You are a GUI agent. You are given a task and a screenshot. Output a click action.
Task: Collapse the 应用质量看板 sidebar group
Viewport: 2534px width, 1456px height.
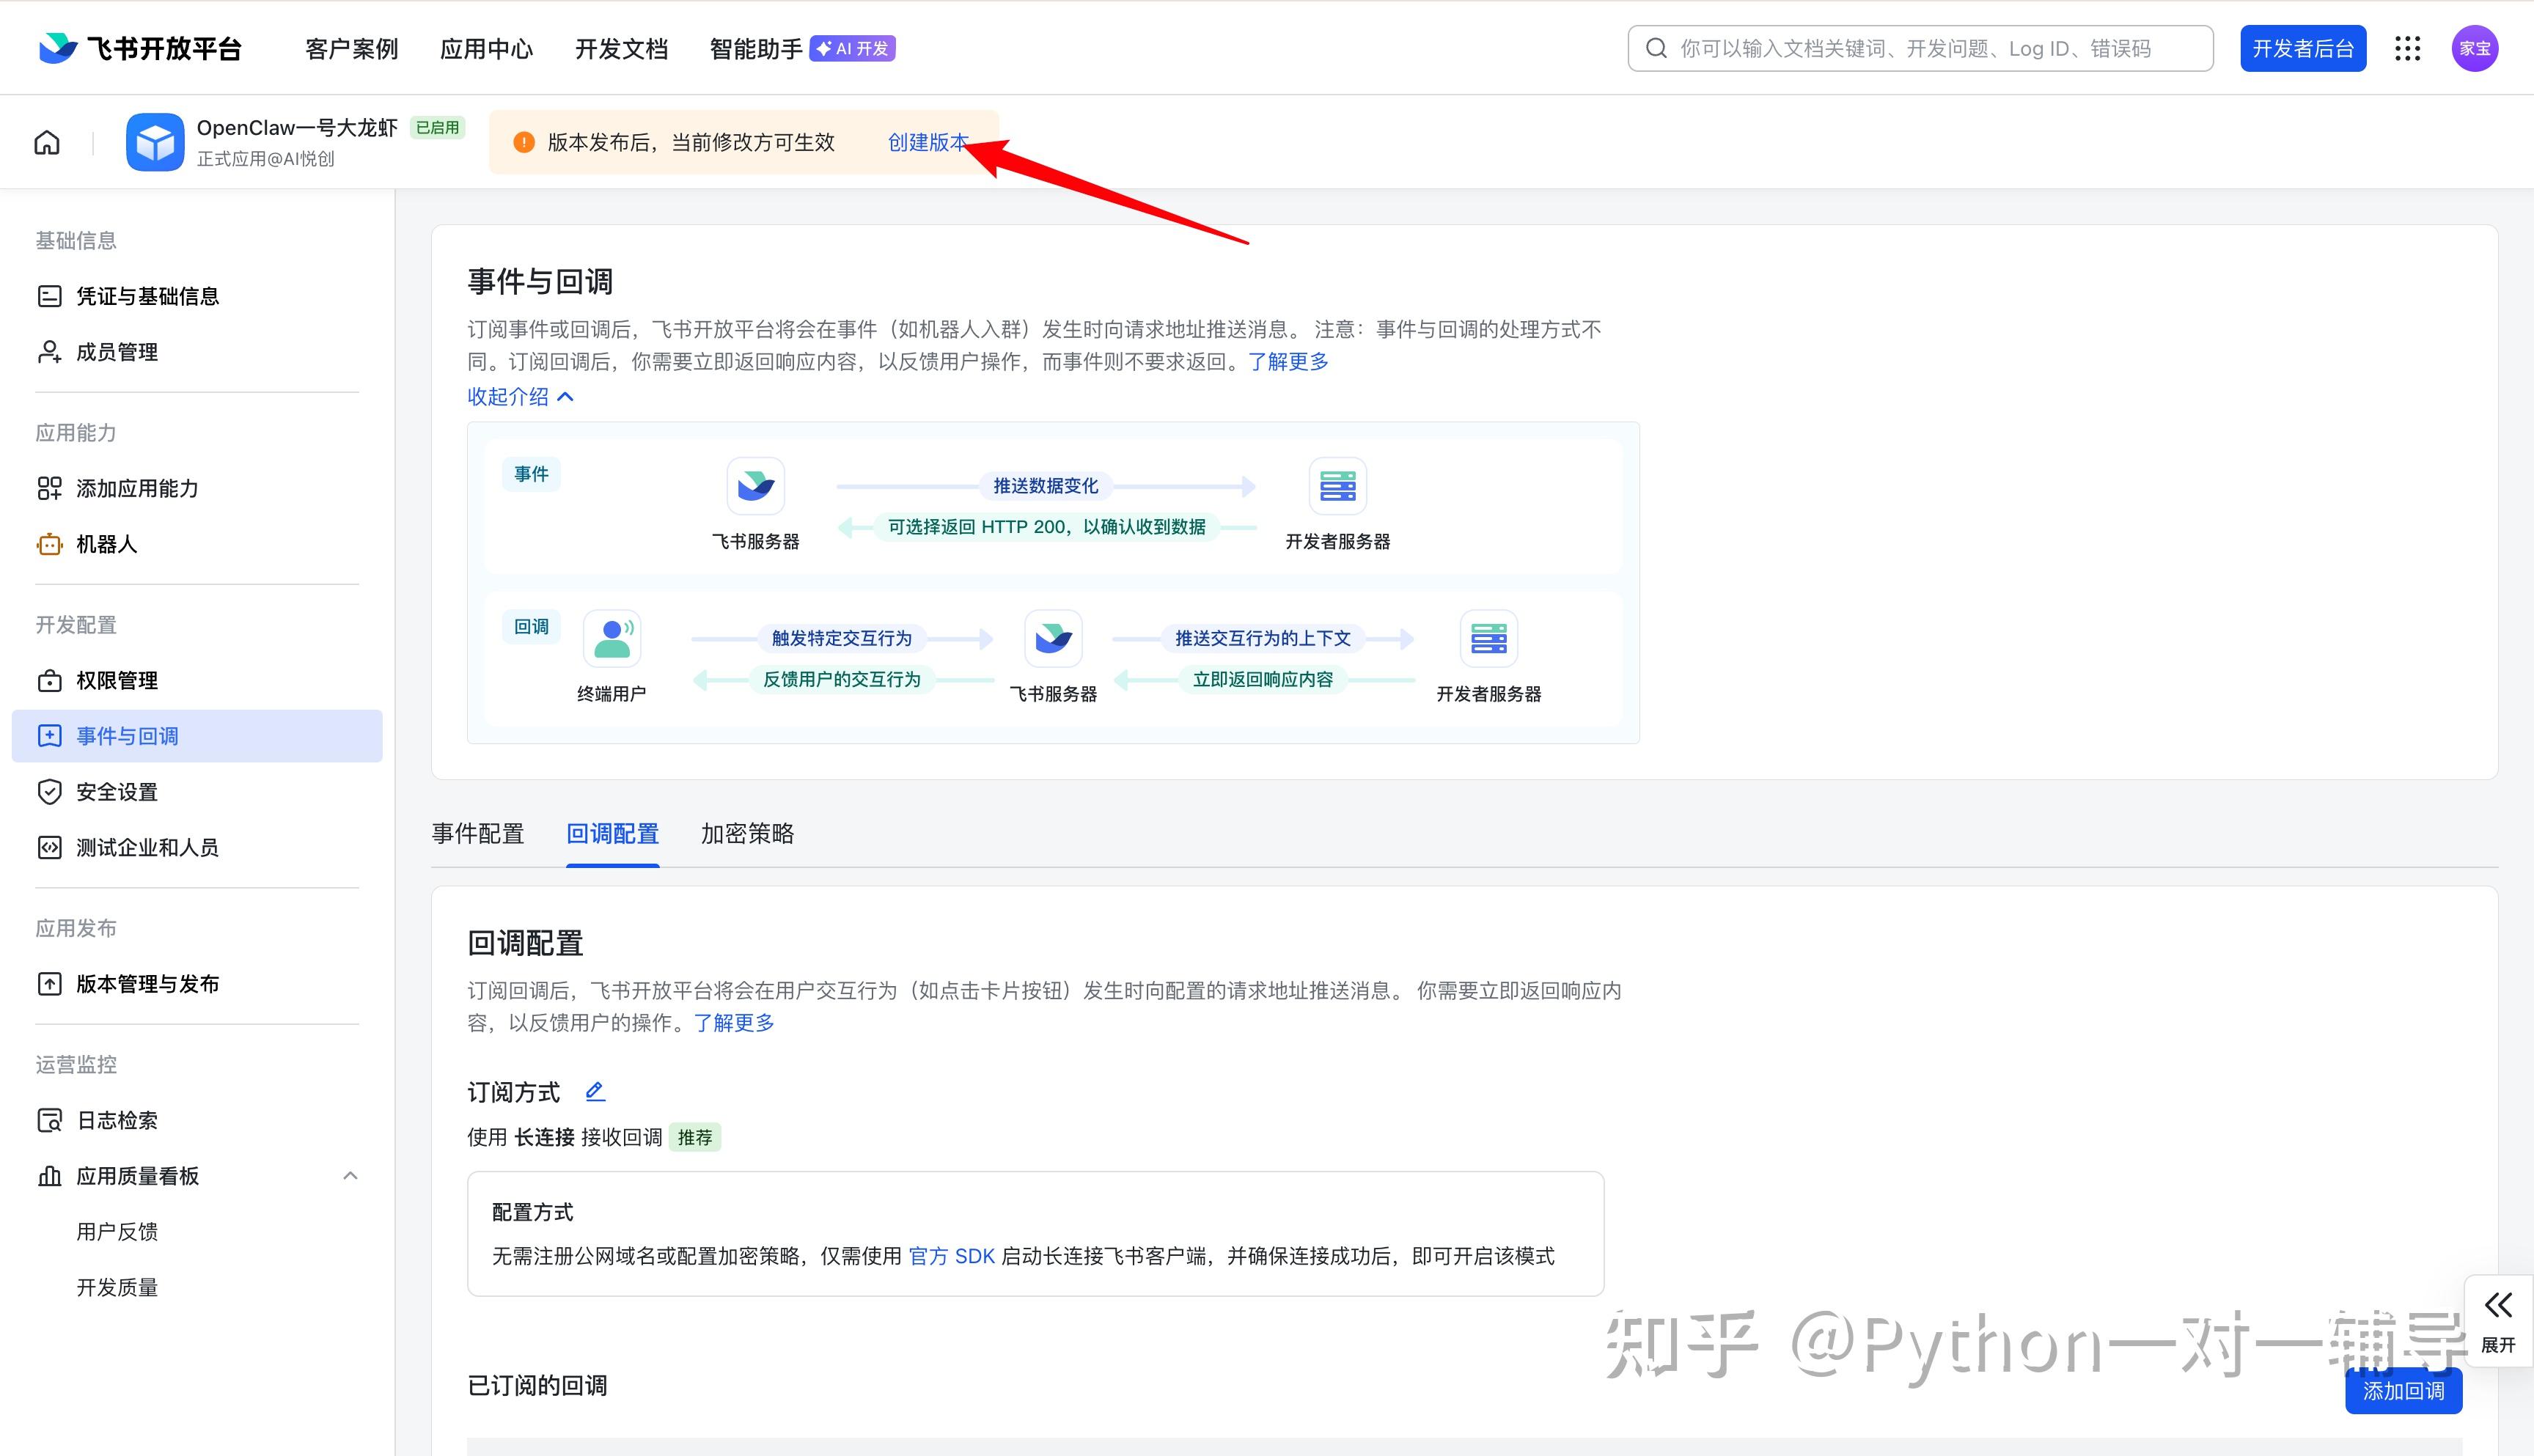point(350,1176)
